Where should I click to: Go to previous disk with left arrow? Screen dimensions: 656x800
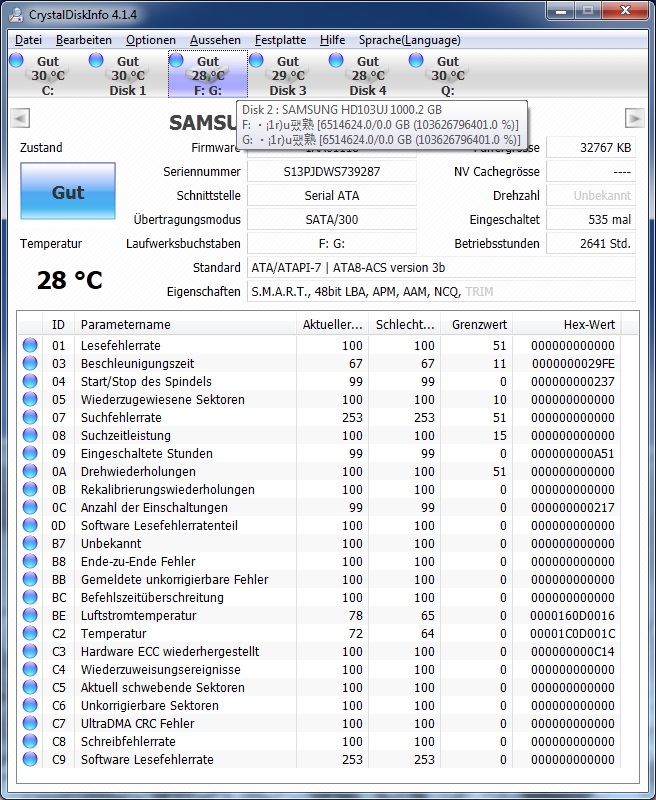coord(20,118)
